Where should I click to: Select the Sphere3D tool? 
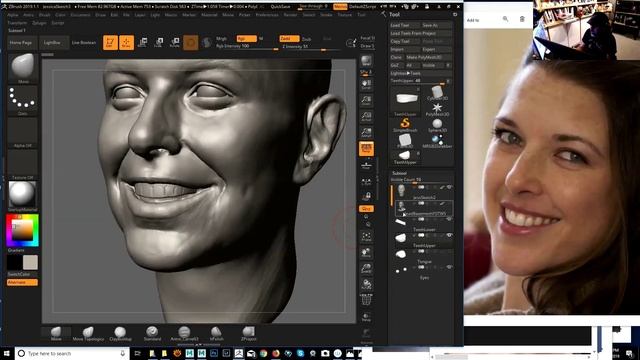point(437,124)
